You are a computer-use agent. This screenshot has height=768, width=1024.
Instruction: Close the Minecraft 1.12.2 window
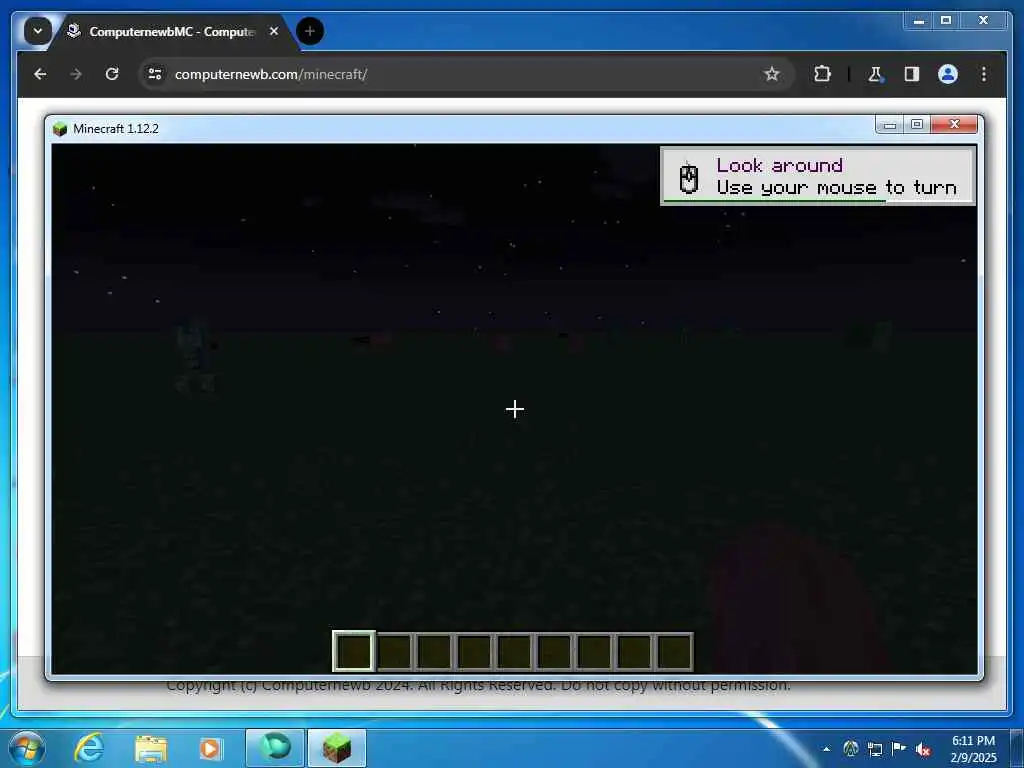coord(954,124)
